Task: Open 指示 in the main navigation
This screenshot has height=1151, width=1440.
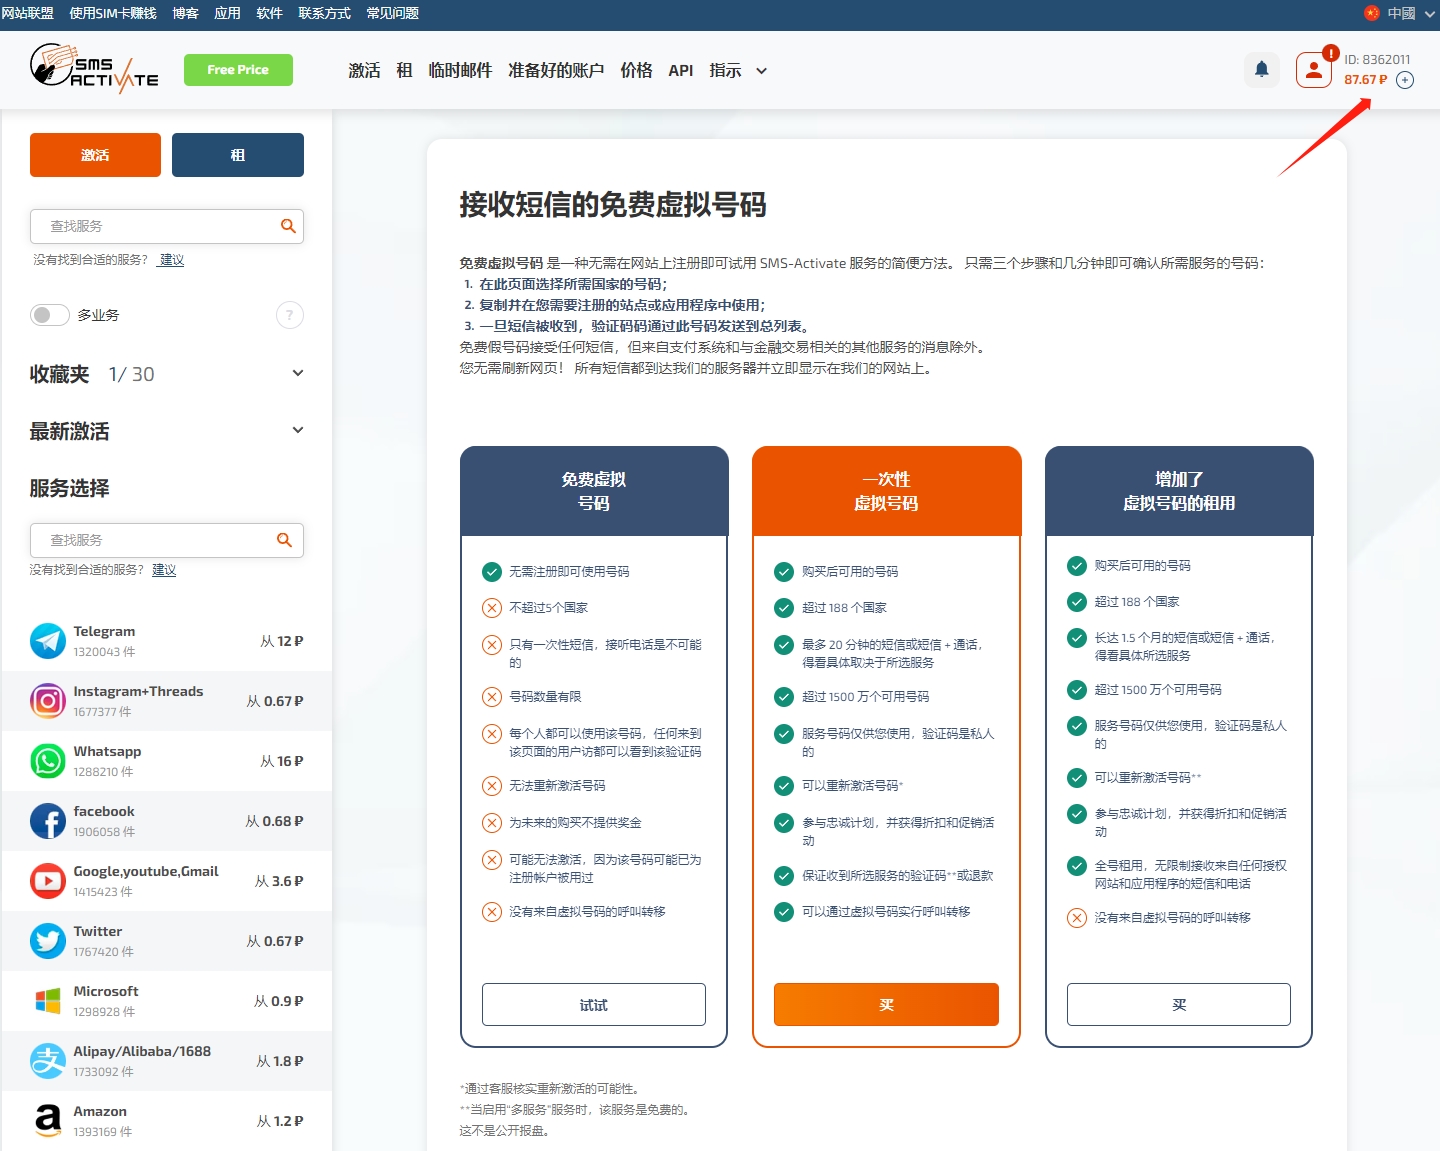Action: tap(725, 70)
